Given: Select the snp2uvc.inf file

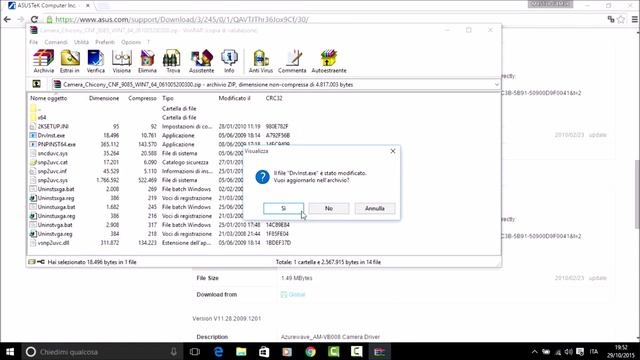Looking at the screenshot, I should point(52,171).
